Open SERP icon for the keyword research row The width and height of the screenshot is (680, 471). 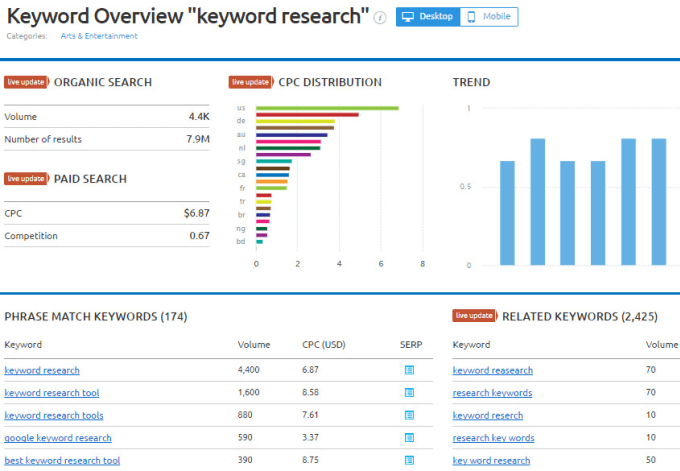[x=409, y=370]
